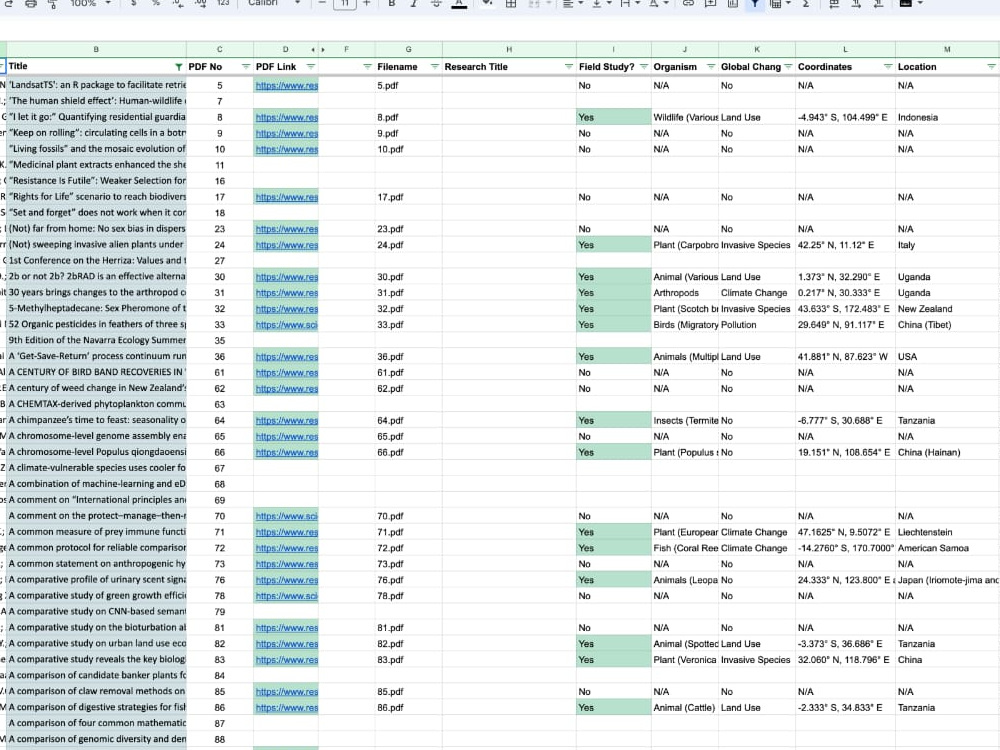Open the Location column filter
Screen dimensions: 1000x750
(991, 66)
